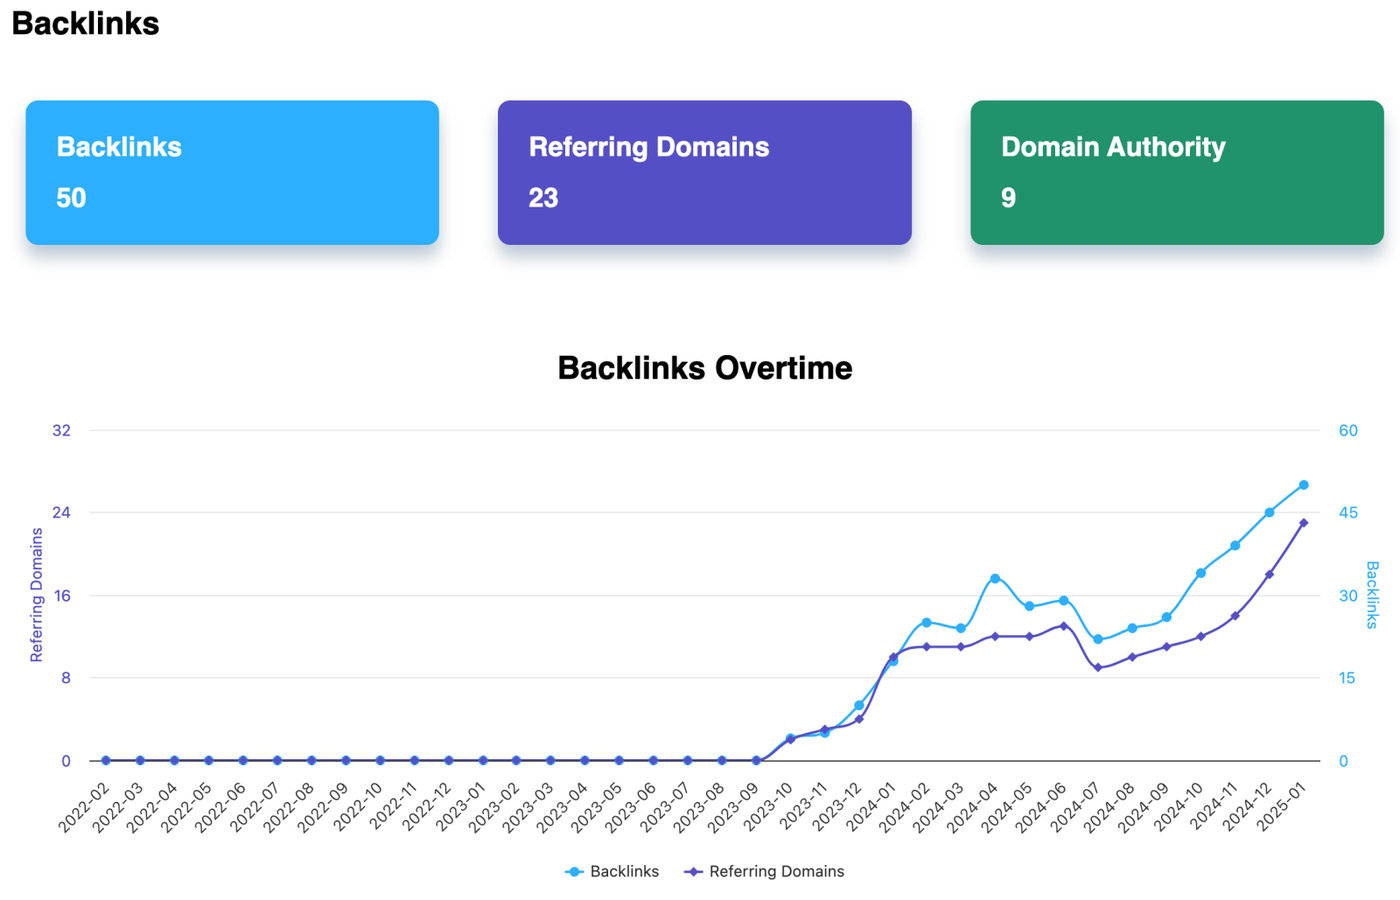
Task: Select the Referring Domains marker at 2024-06
Action: tap(1063, 626)
